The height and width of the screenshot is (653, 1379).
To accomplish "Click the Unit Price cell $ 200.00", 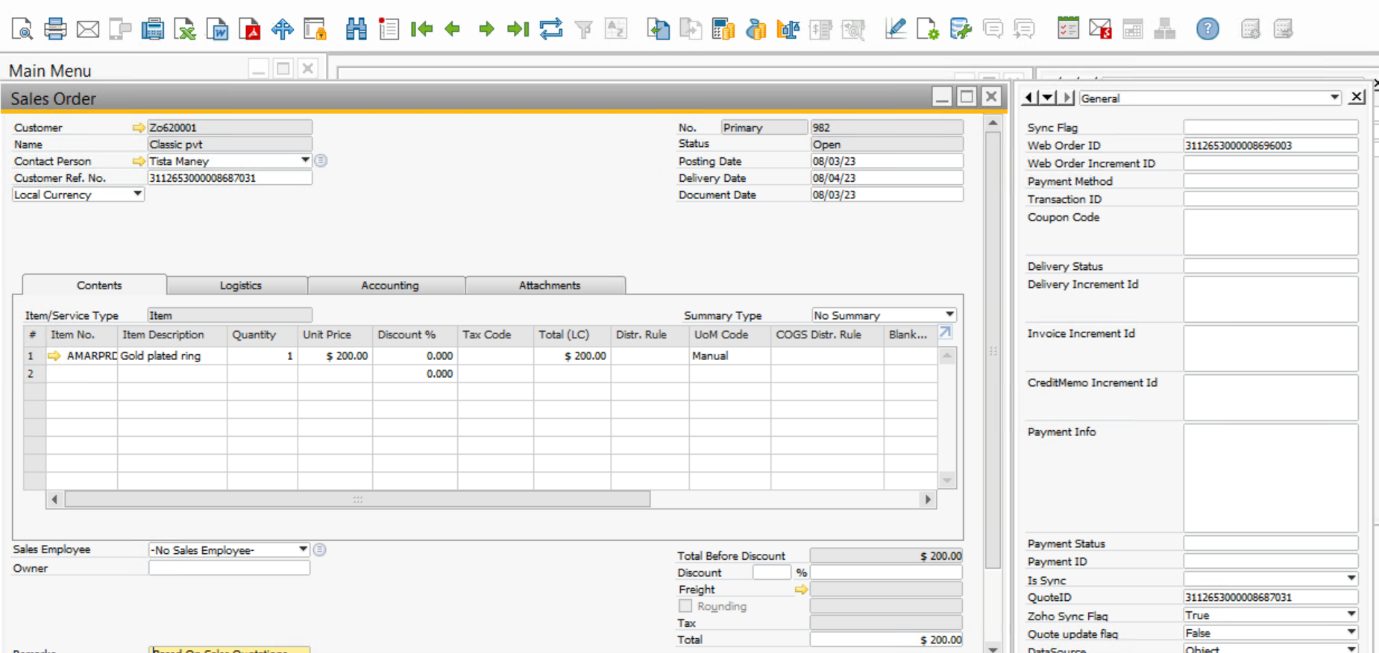I will click(335, 356).
